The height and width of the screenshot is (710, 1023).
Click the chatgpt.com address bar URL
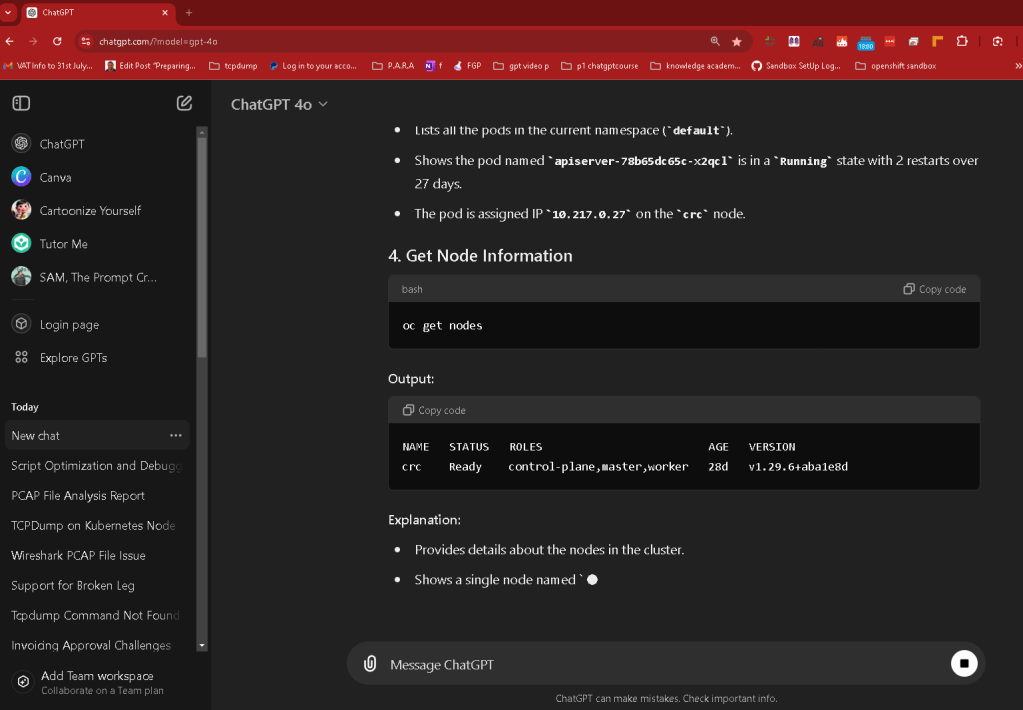click(x=158, y=41)
